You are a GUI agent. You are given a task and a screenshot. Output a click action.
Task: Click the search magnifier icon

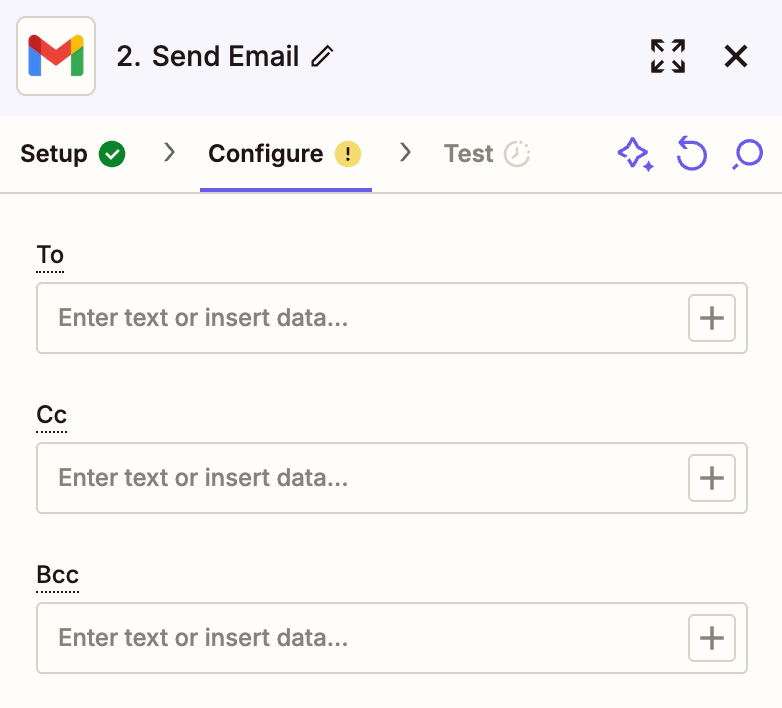coord(747,154)
